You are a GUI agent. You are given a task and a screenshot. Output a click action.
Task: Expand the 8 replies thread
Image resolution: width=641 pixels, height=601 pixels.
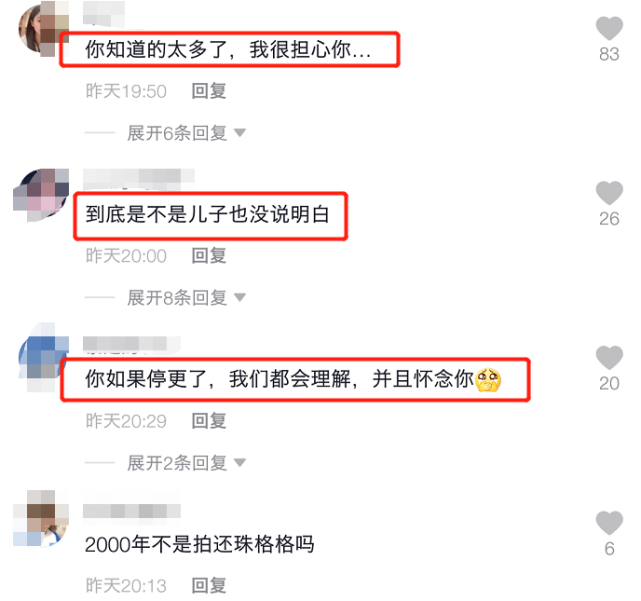(x=186, y=298)
